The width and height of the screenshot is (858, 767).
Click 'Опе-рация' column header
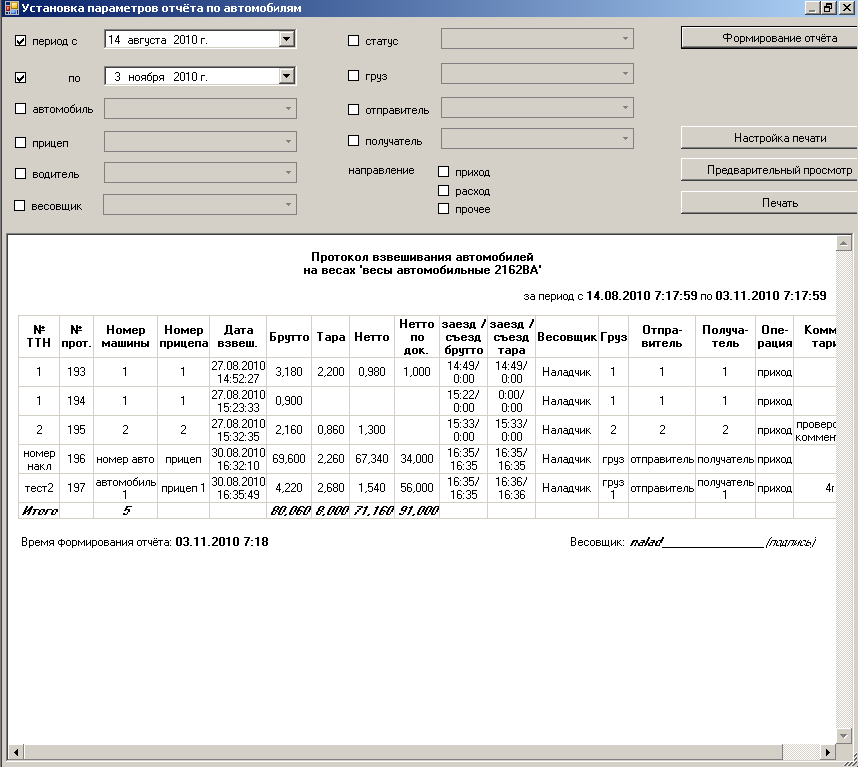(x=774, y=337)
